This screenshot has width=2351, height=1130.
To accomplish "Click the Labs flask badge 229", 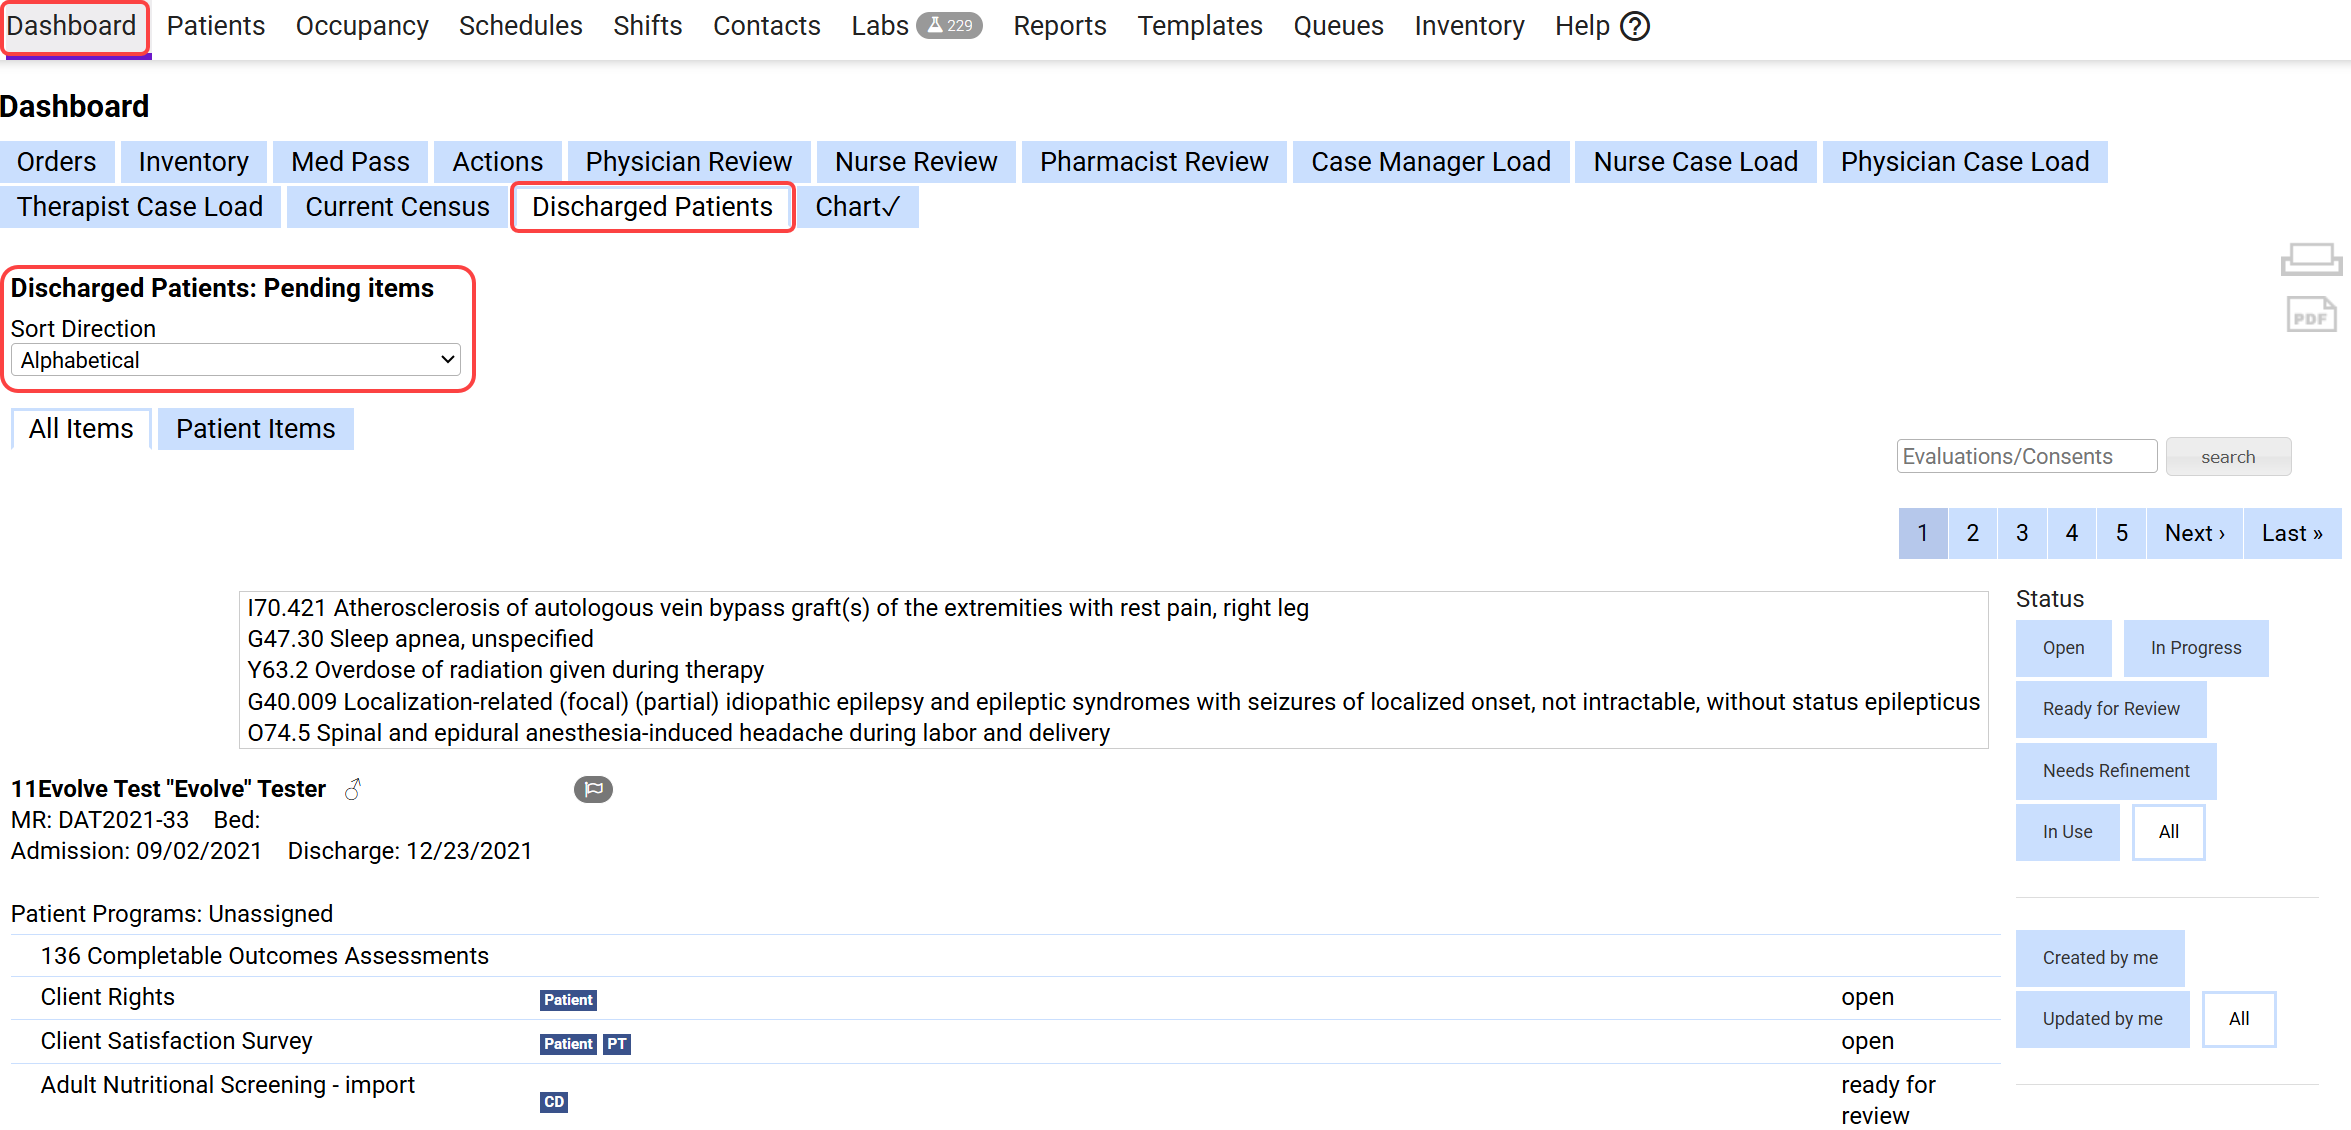I will click(x=949, y=26).
